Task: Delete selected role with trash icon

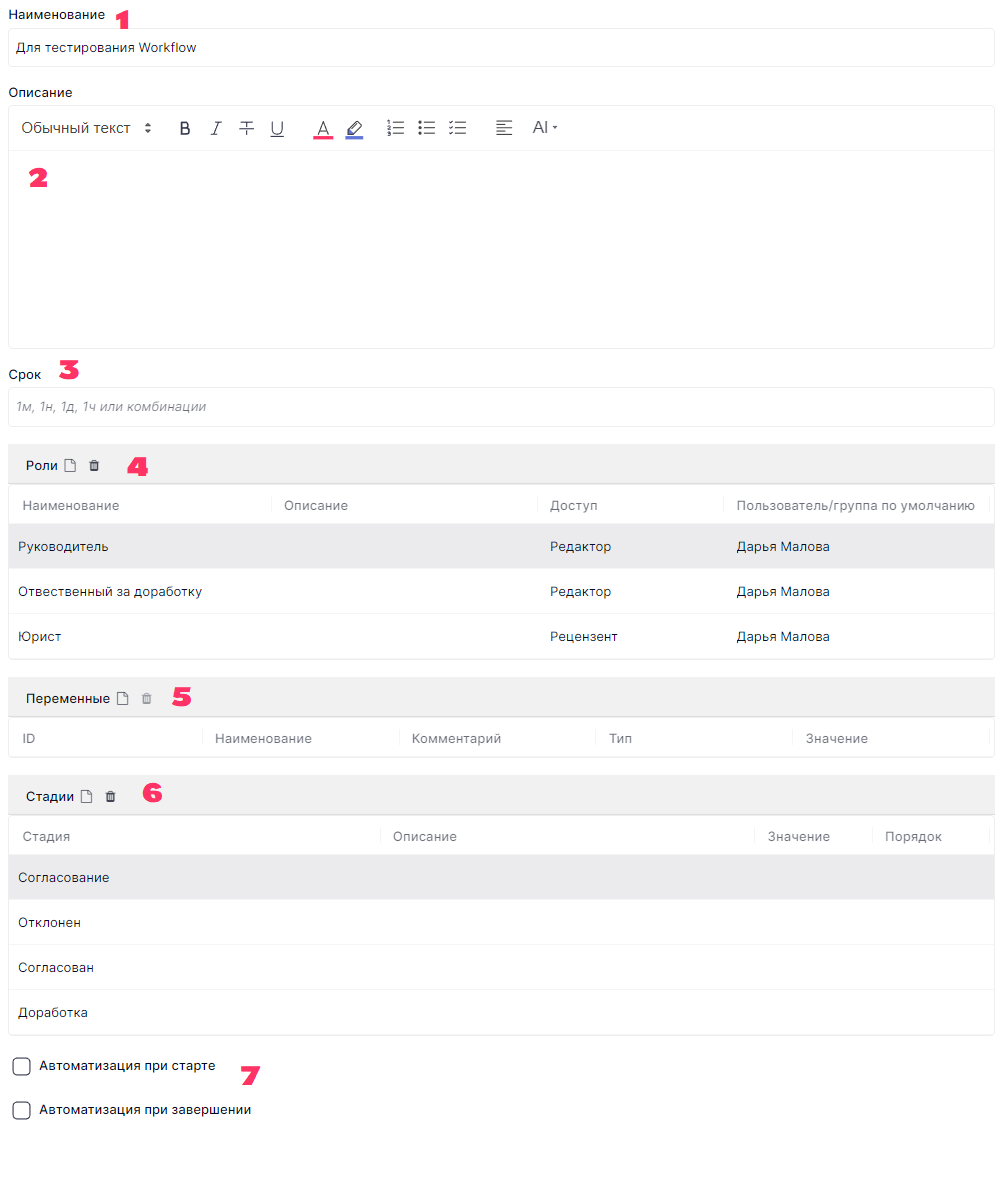Action: click(x=94, y=465)
